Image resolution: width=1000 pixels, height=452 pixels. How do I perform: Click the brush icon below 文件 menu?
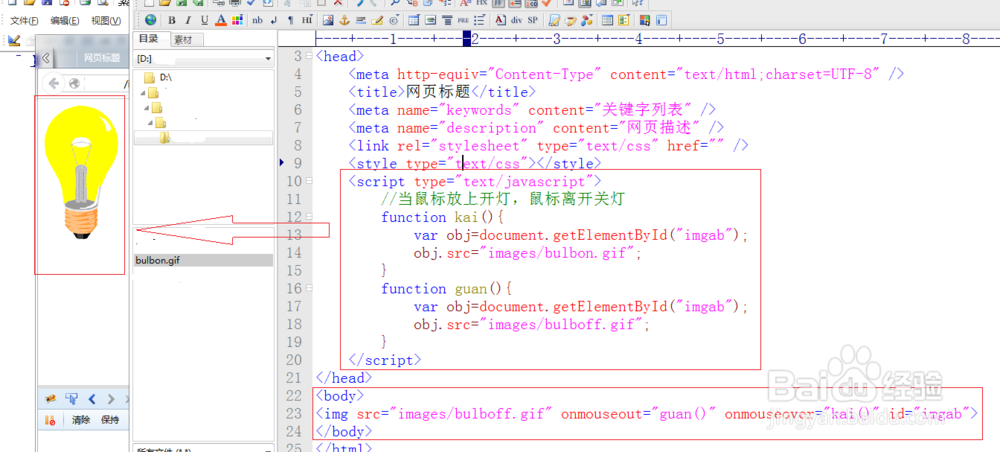[x=14, y=40]
